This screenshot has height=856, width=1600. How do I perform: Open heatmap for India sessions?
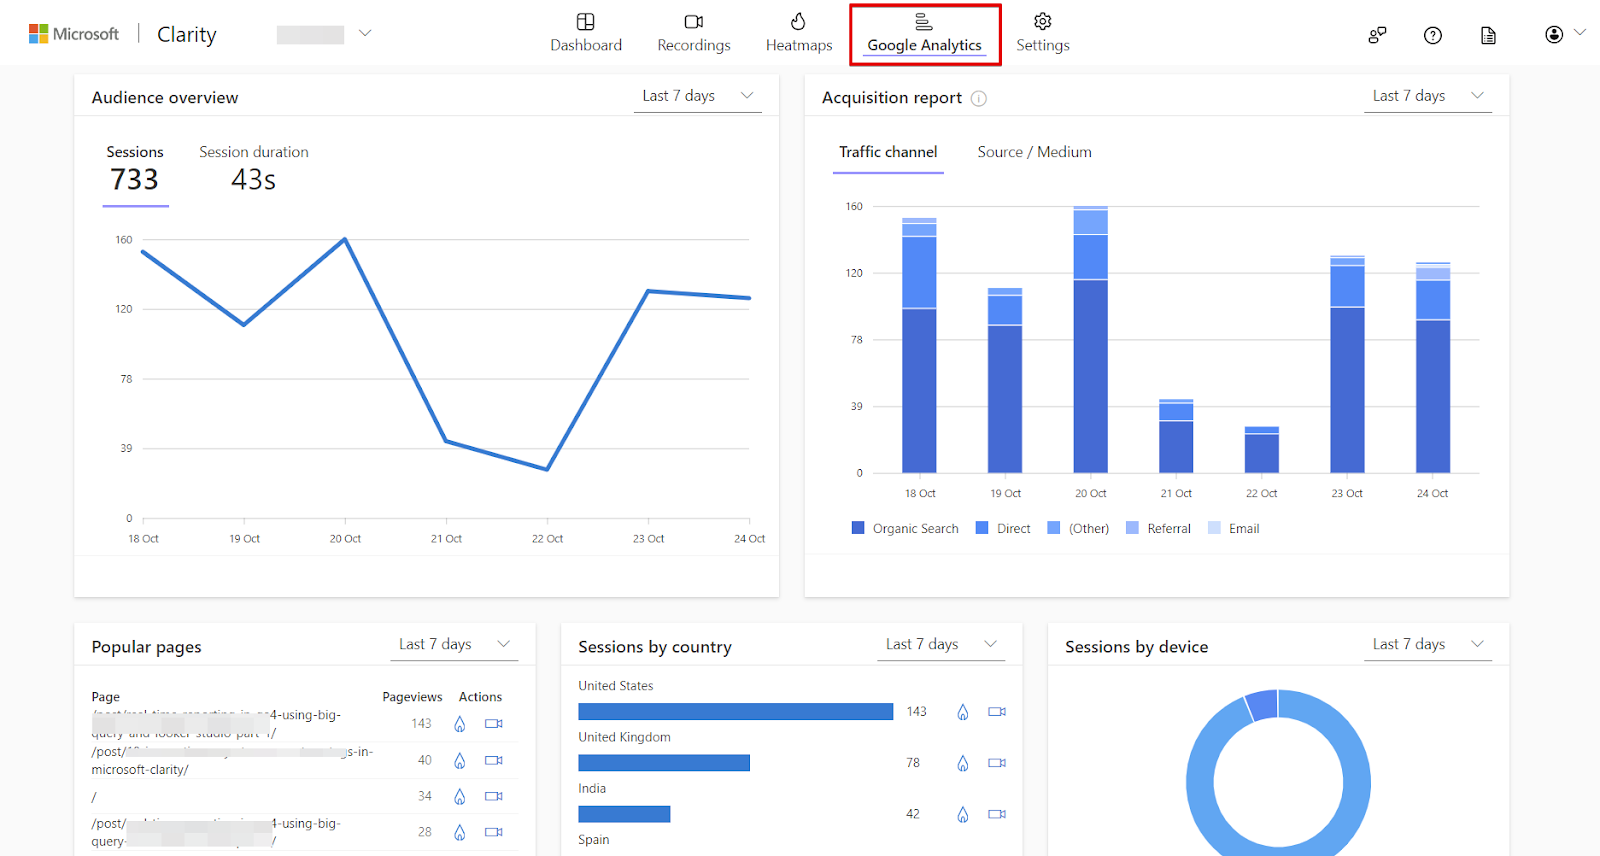[x=963, y=815]
